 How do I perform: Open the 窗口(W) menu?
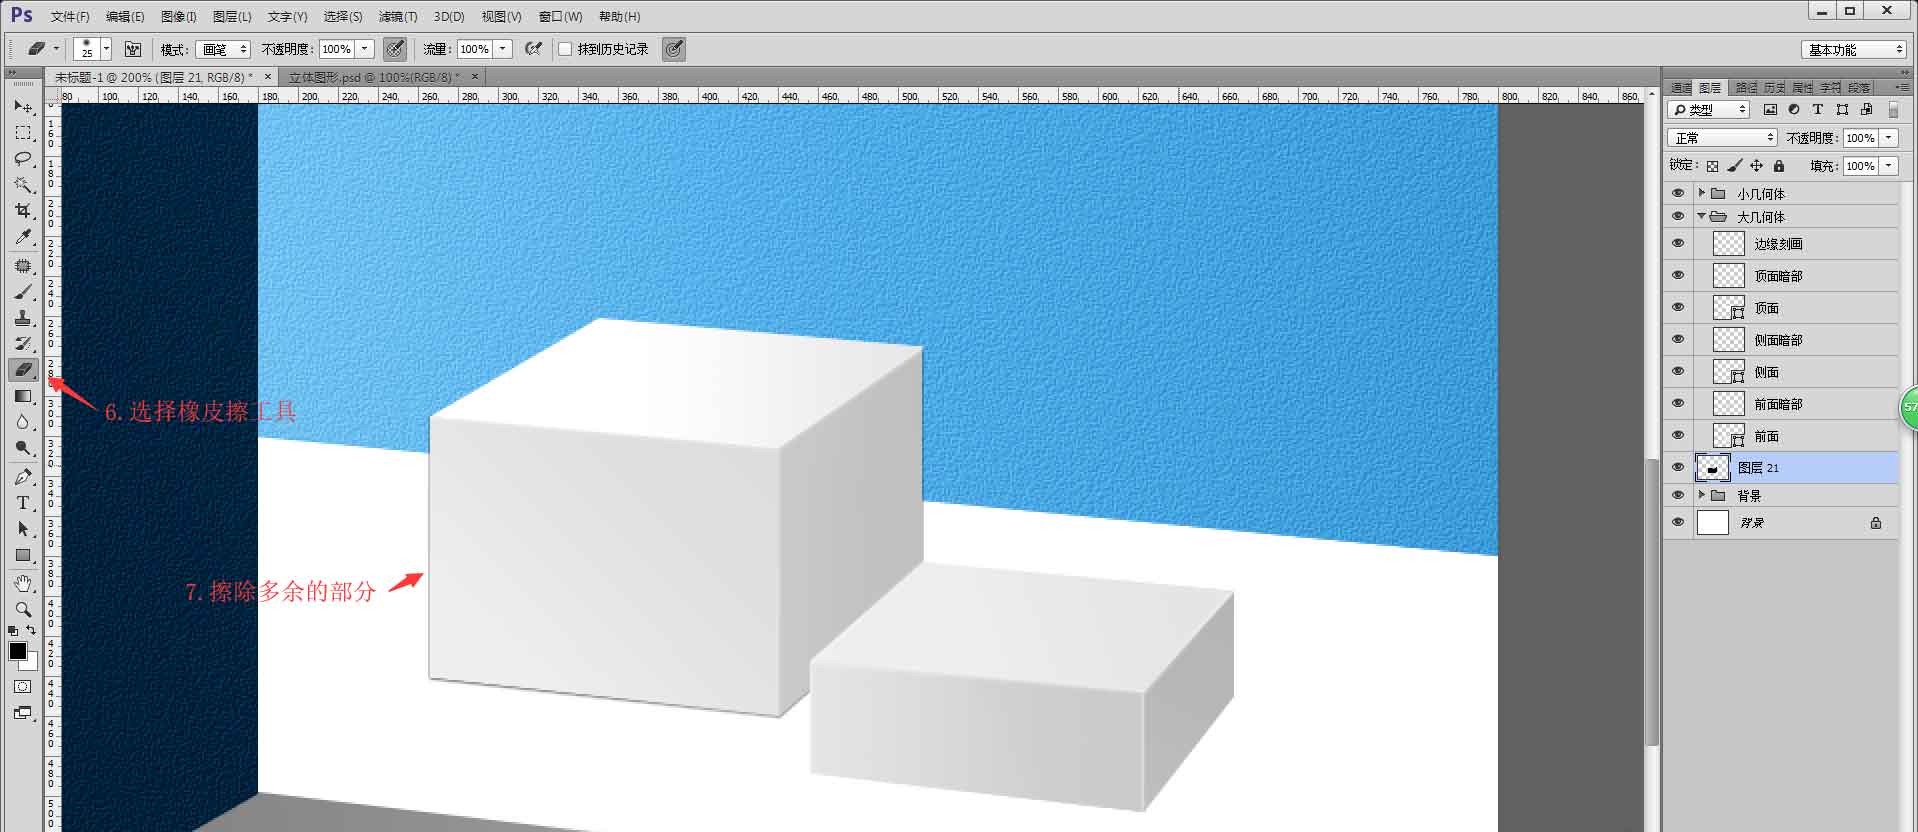click(561, 17)
